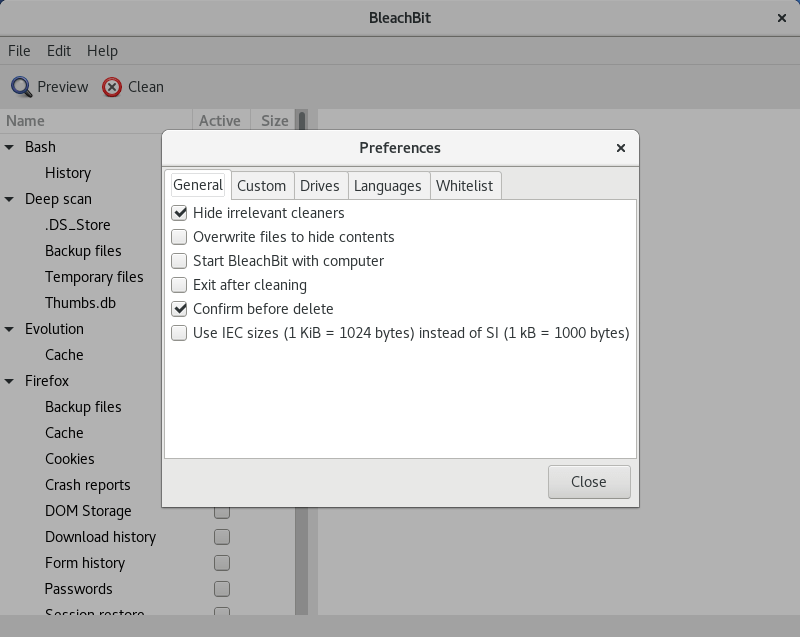Check Exit after cleaning

tap(179, 285)
